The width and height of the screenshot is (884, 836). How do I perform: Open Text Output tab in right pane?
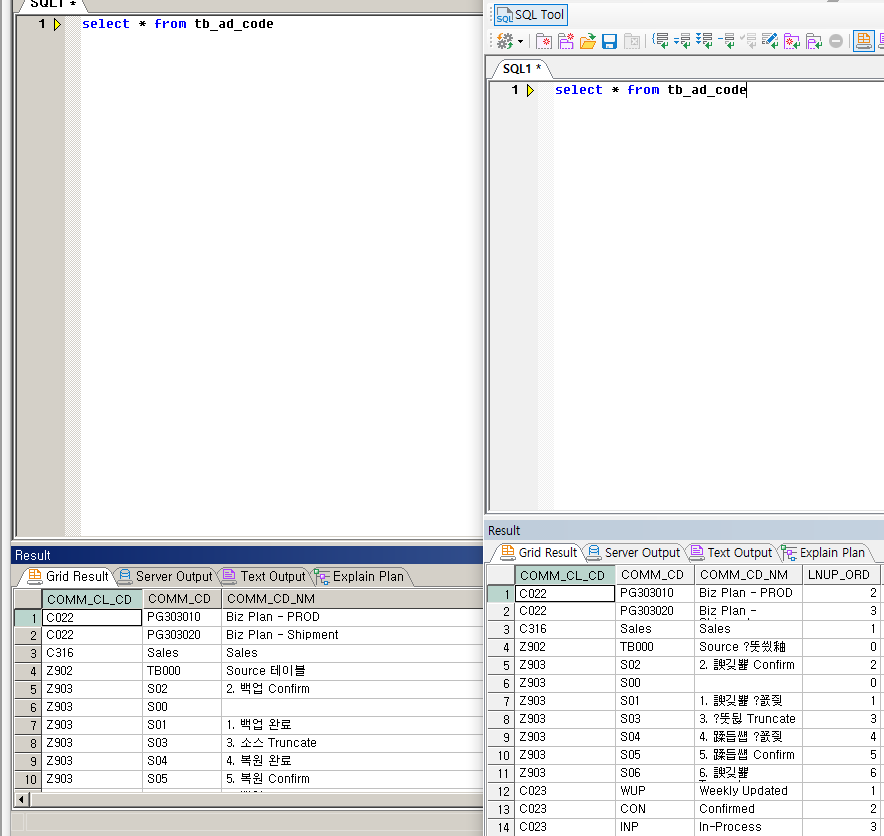731,552
